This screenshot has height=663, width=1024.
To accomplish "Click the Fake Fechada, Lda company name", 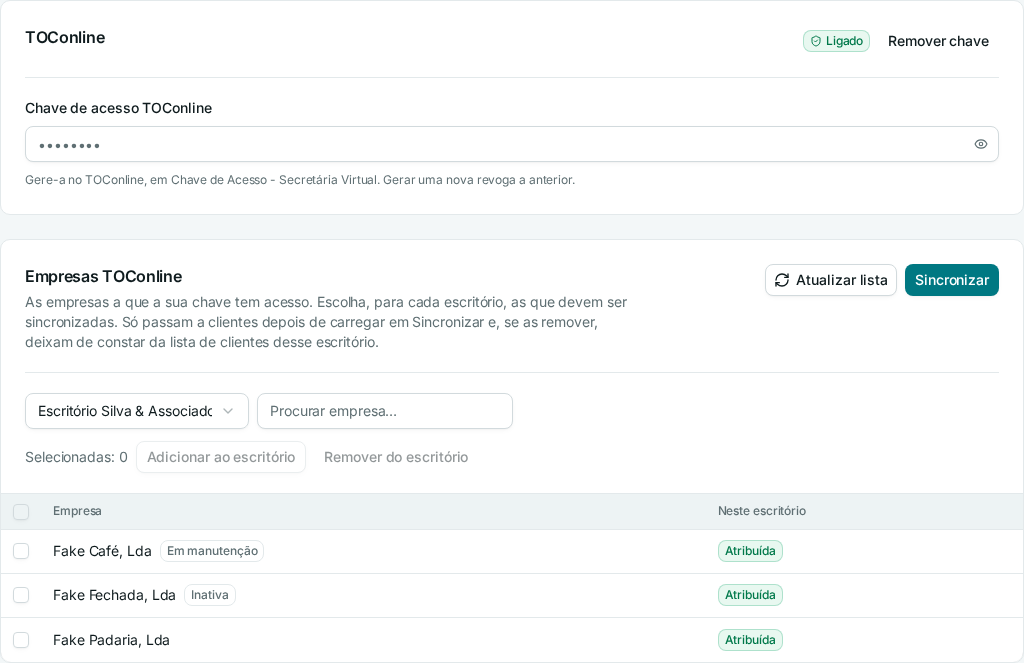I will pyautogui.click(x=114, y=595).
